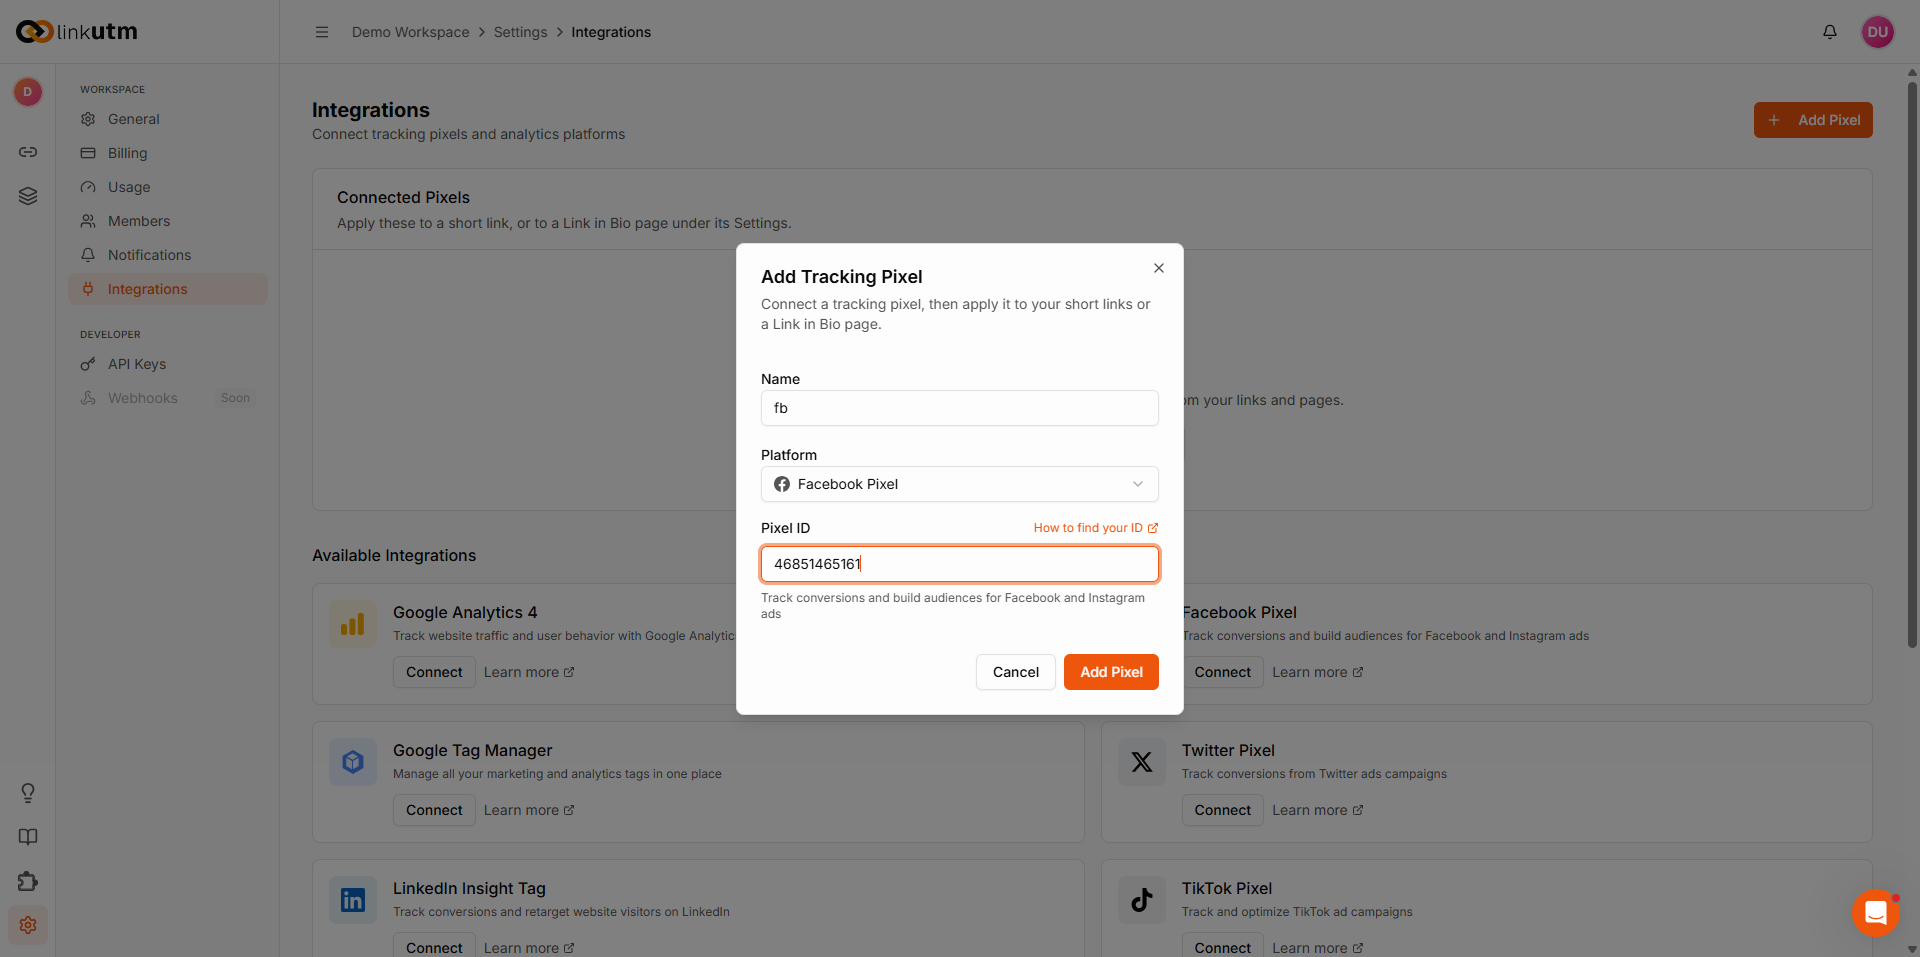Click Settings breadcrumb
The width and height of the screenshot is (1920, 957).
click(x=520, y=32)
